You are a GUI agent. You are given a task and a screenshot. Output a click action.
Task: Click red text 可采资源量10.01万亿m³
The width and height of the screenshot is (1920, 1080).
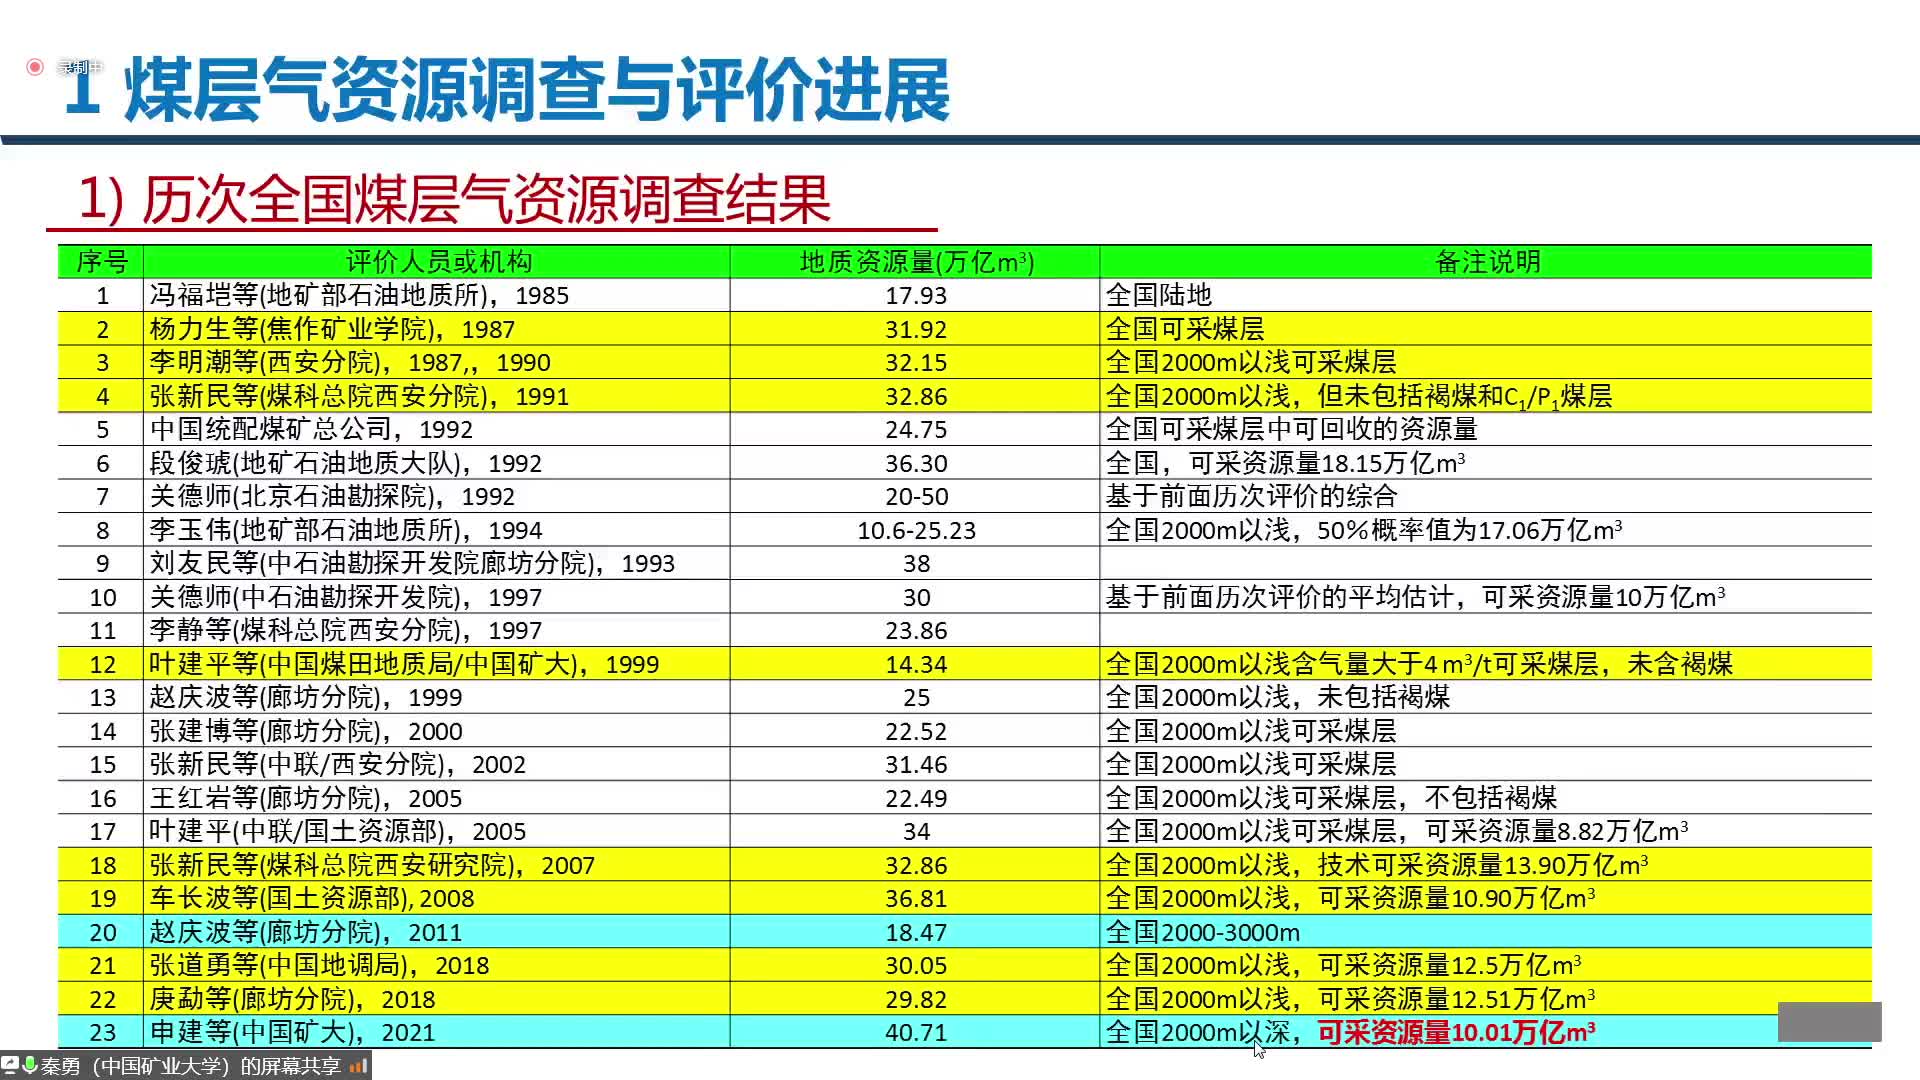pyautogui.click(x=1456, y=1032)
